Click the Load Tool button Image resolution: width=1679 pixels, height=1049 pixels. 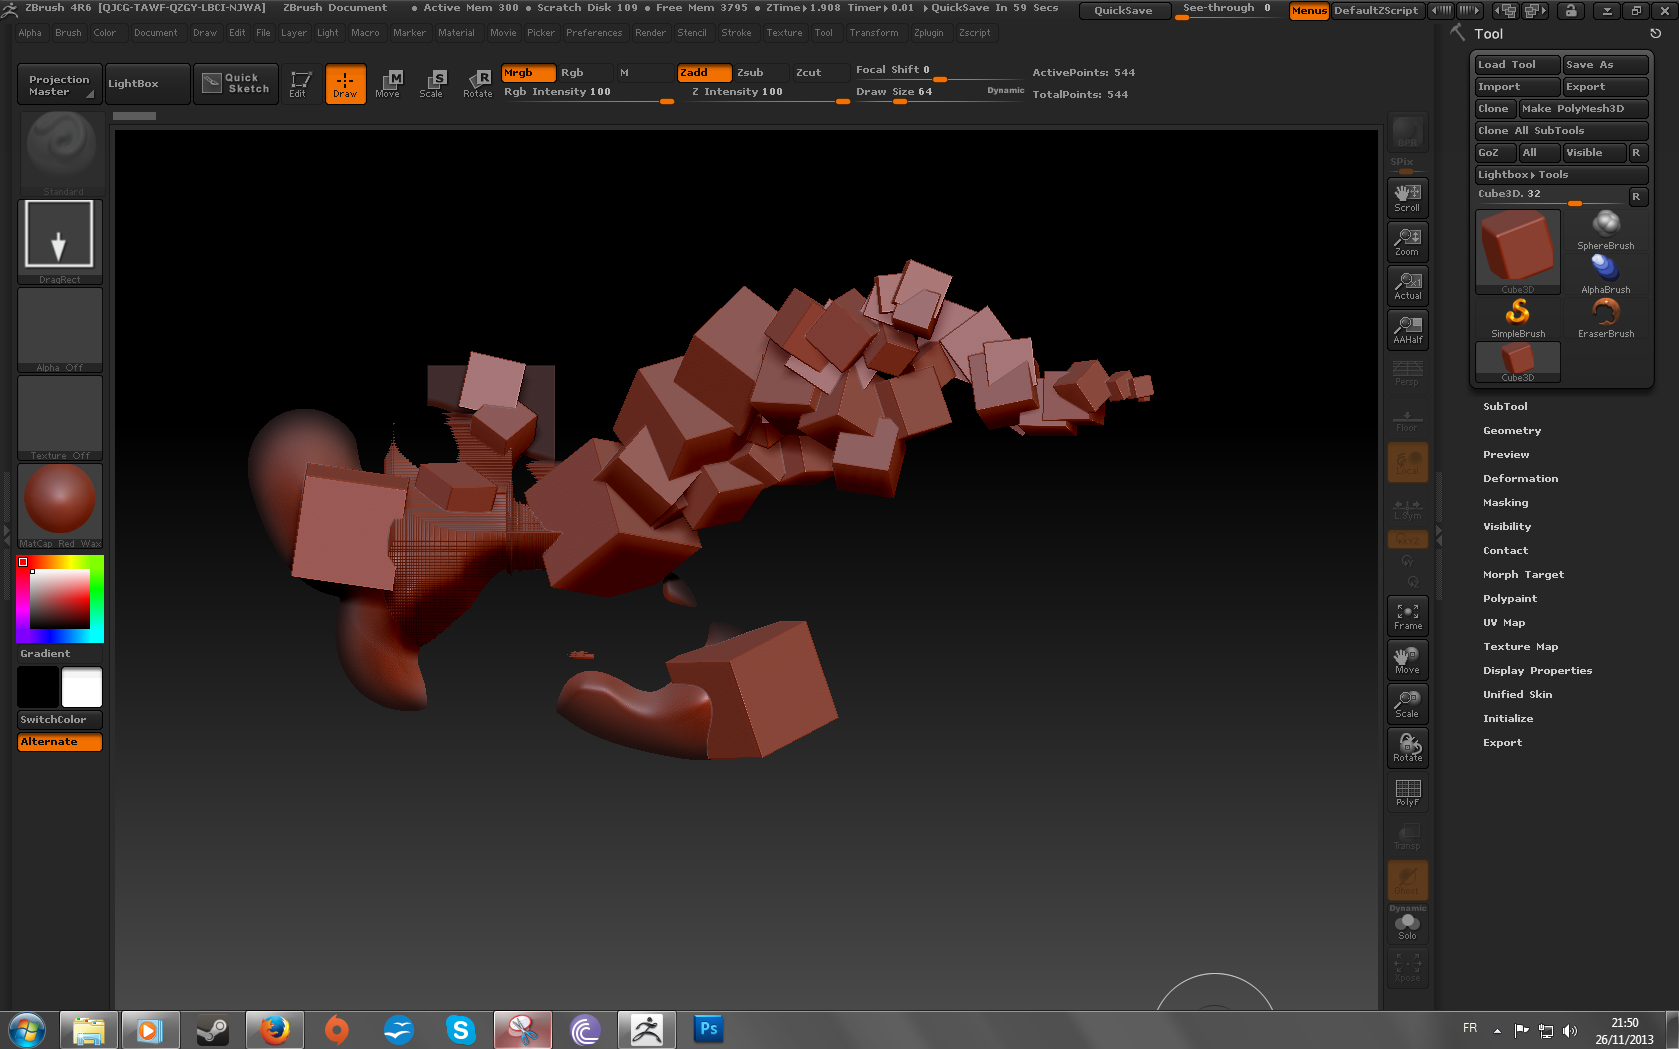pos(1516,65)
